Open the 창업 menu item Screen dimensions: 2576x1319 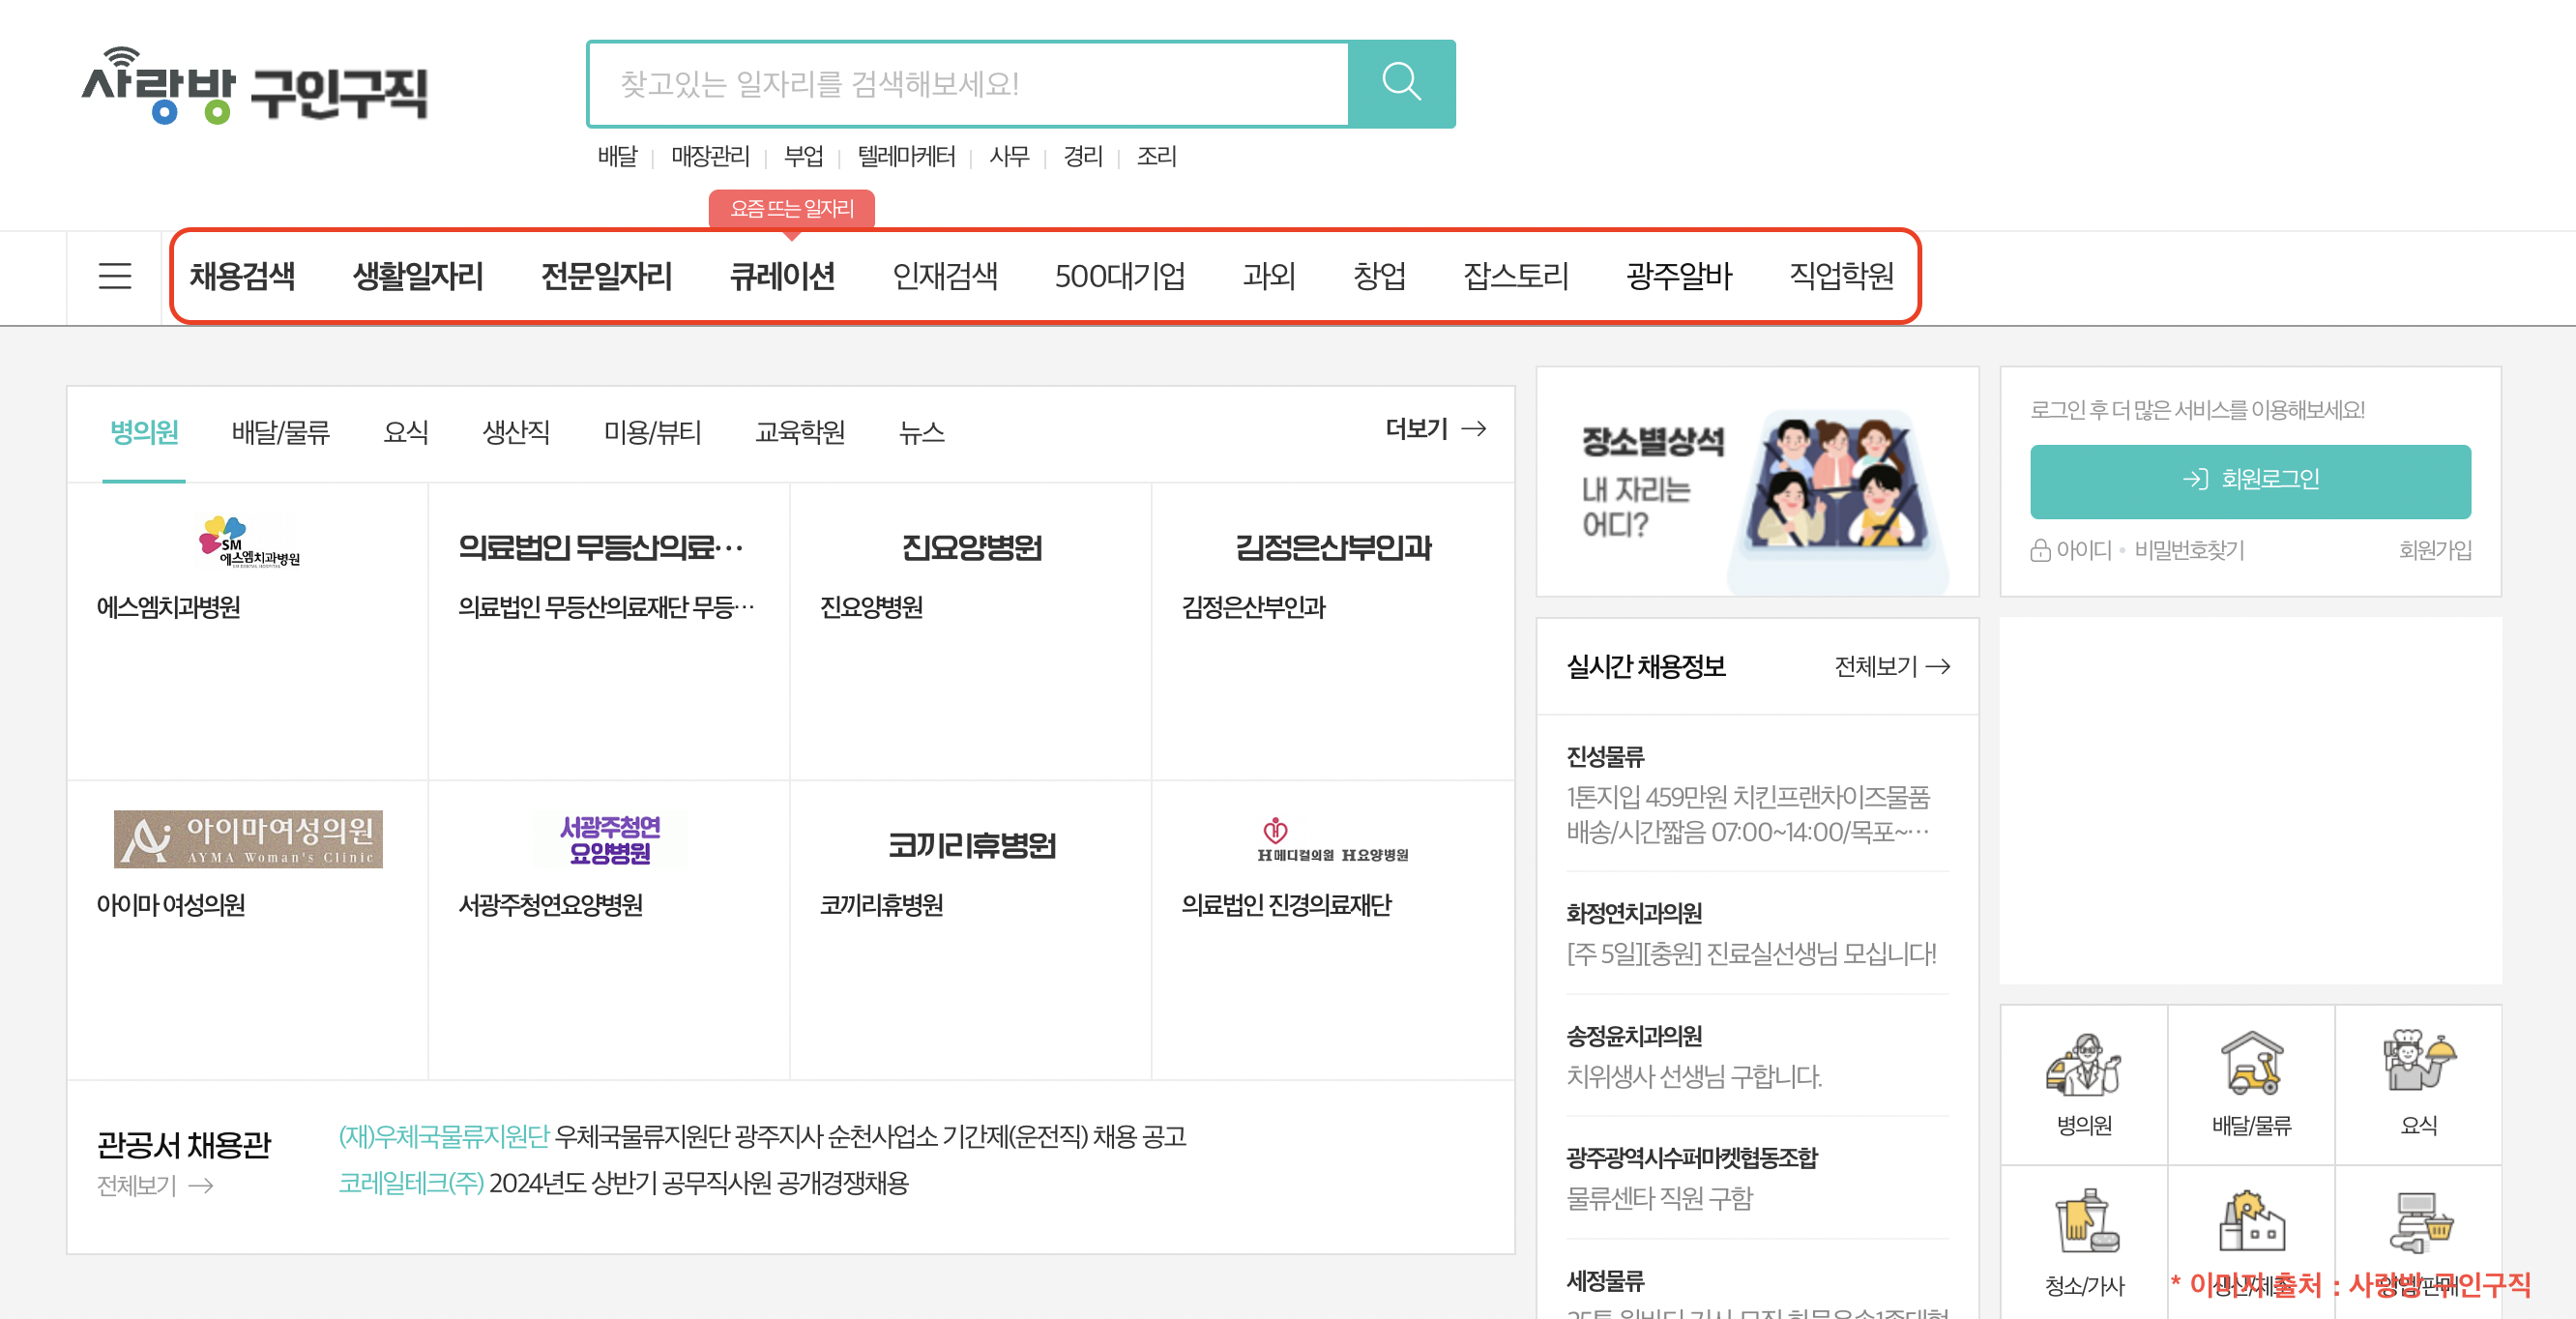coord(1379,276)
